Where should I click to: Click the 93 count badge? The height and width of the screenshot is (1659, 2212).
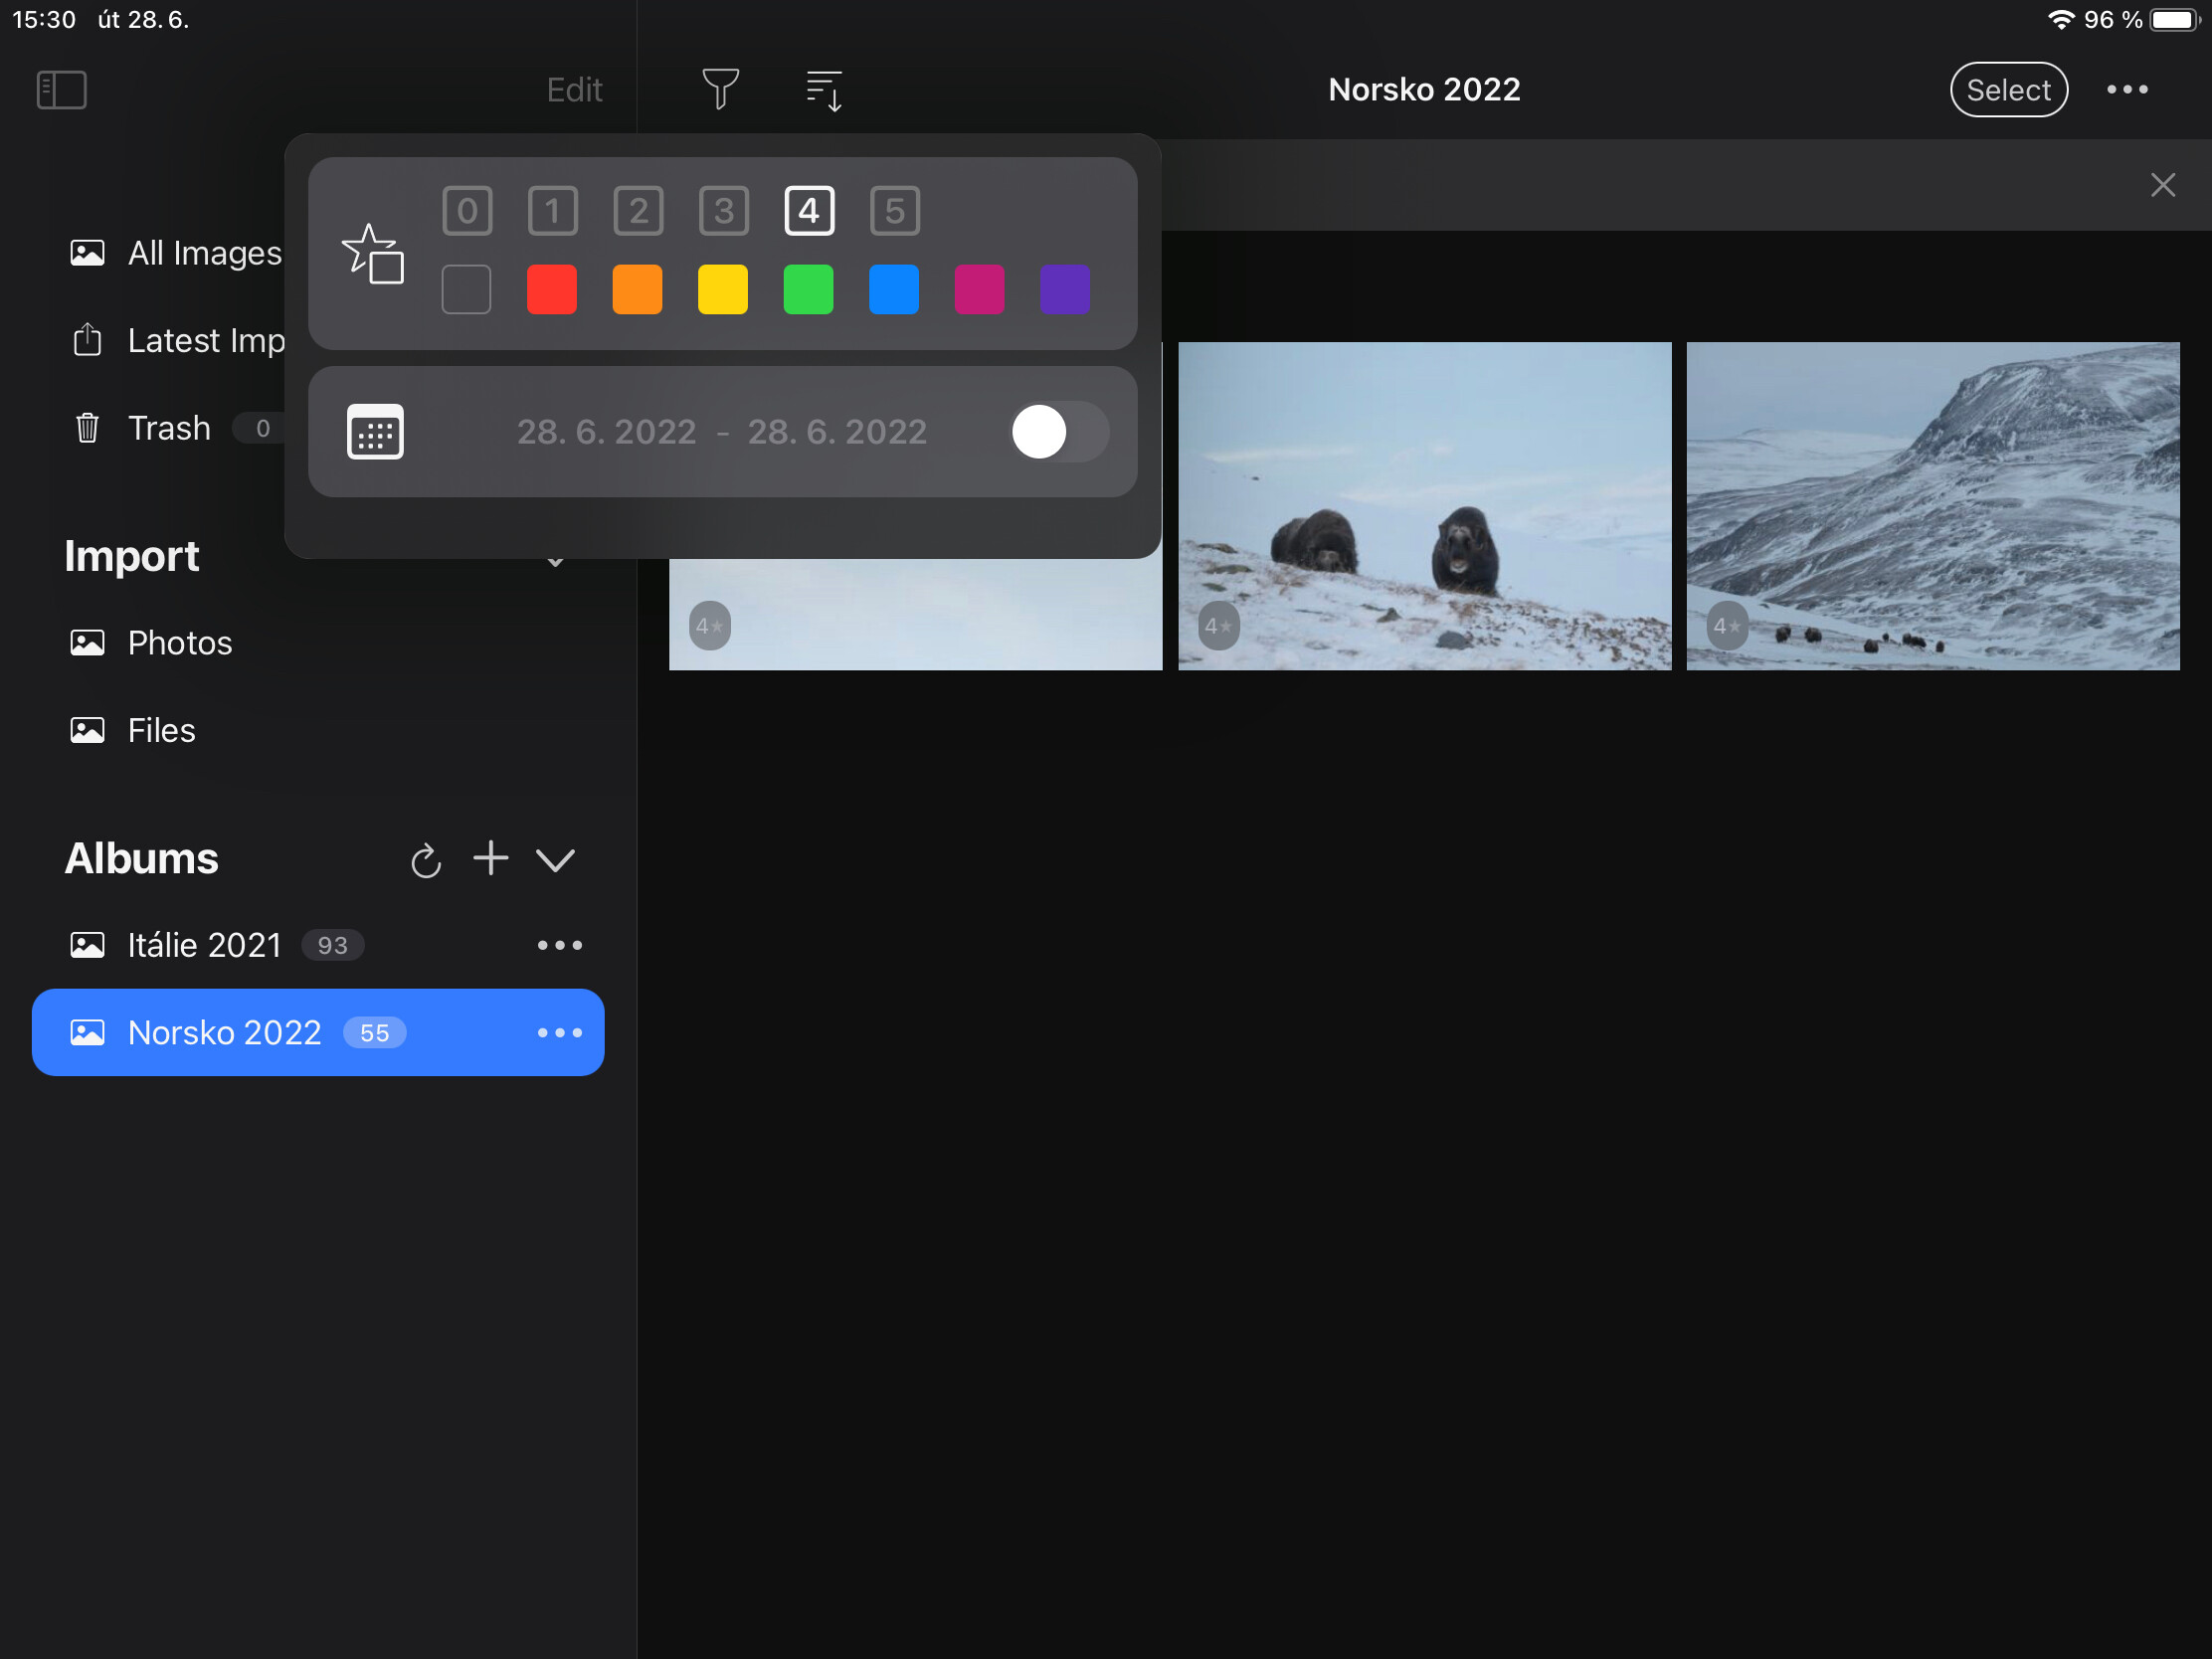point(333,945)
